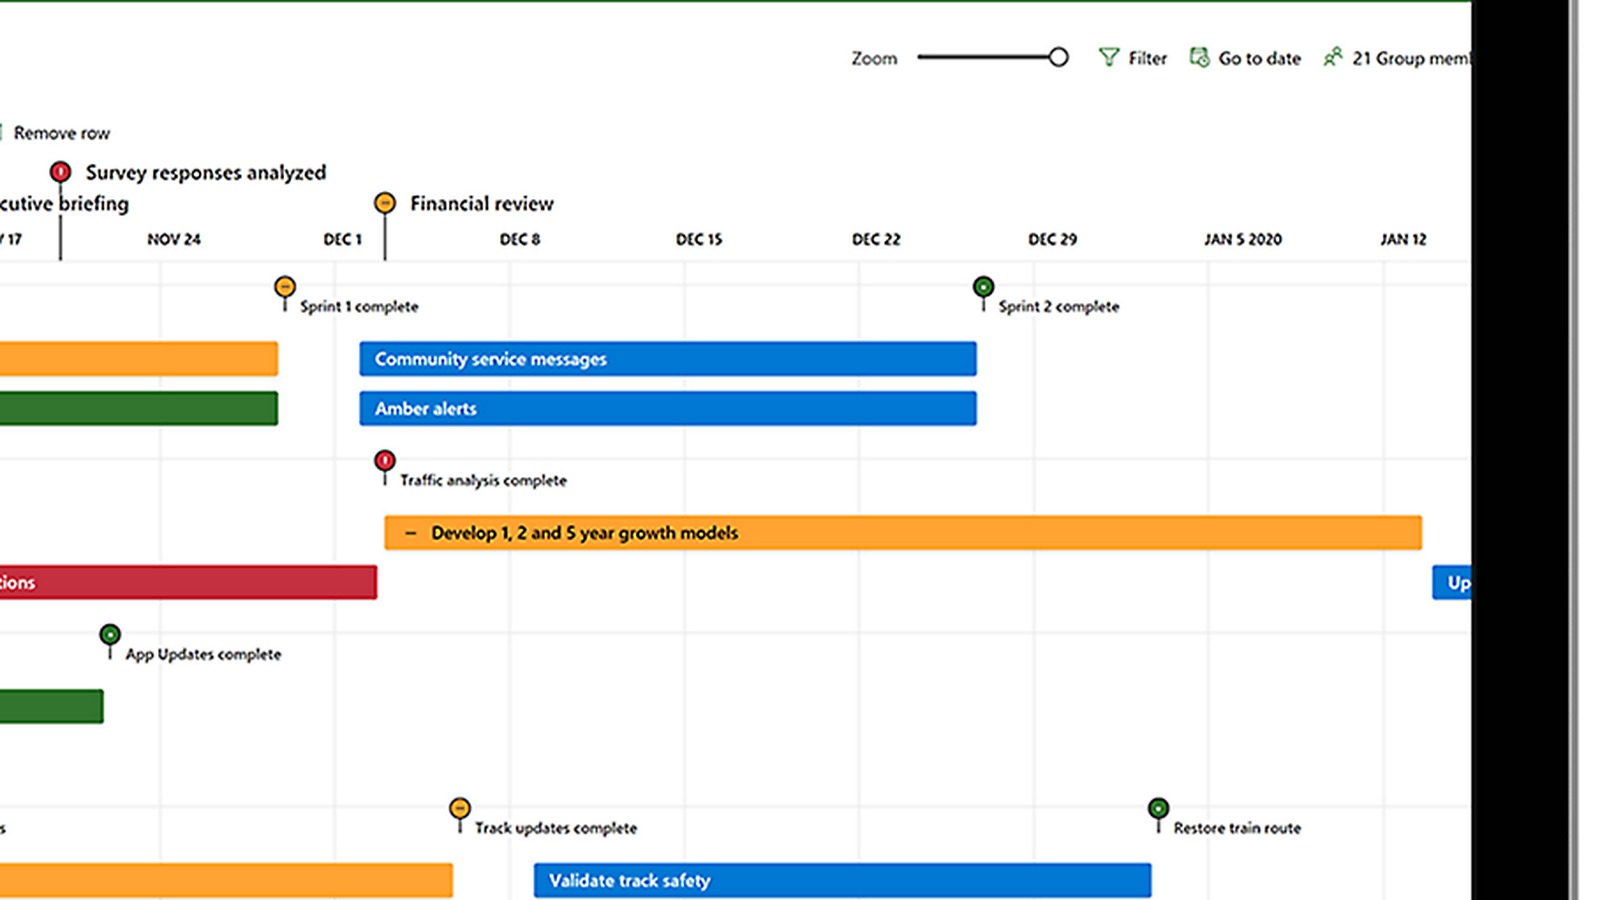Open the Validate track safety task bar
1600x900 pixels.
[x=842, y=880]
